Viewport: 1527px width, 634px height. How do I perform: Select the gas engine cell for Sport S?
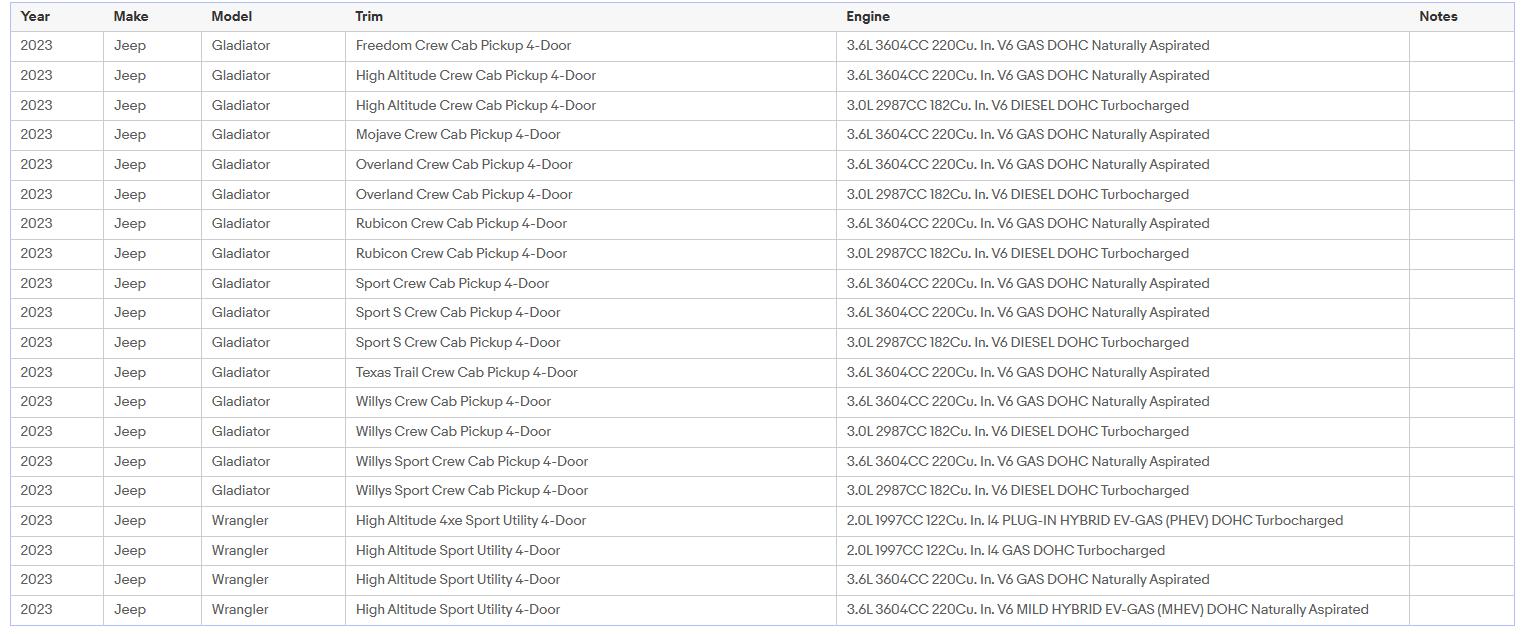[x=1027, y=313]
